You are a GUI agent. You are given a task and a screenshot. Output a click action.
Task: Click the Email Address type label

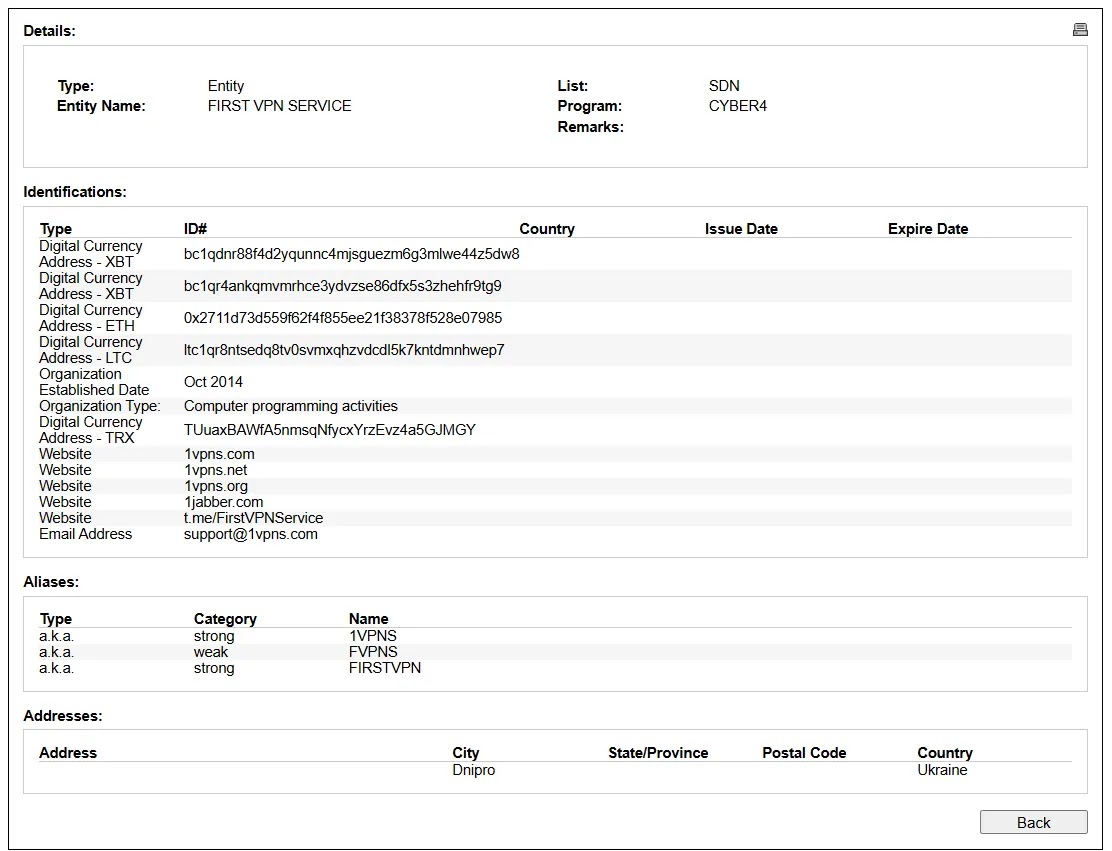pyautogui.click(x=85, y=534)
